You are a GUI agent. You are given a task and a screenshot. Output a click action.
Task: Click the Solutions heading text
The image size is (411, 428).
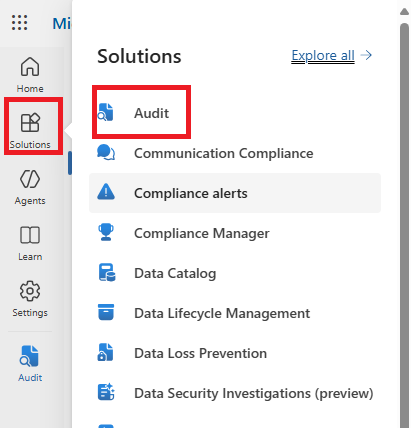point(139,56)
